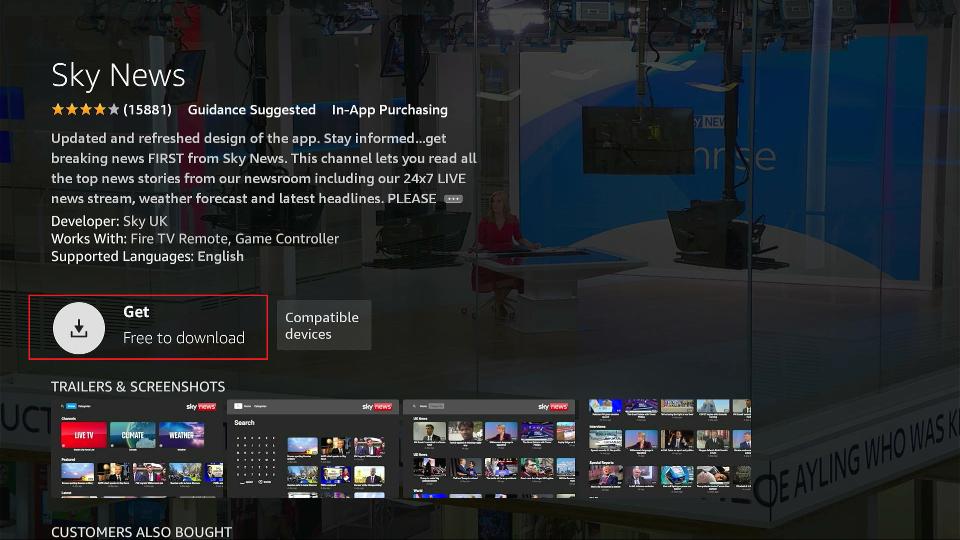The width and height of the screenshot is (960, 540).
Task: Expand the description with the ellipsis button
Action: click(454, 199)
